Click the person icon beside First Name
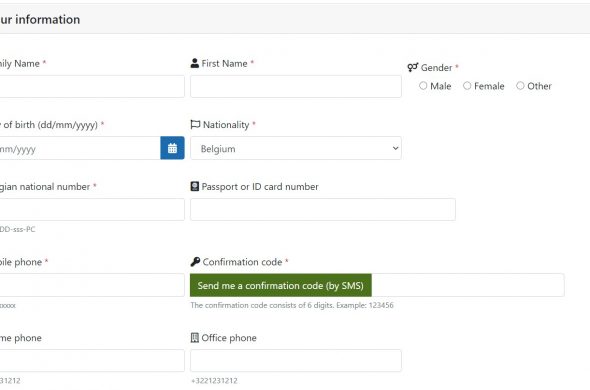 pyautogui.click(x=195, y=63)
